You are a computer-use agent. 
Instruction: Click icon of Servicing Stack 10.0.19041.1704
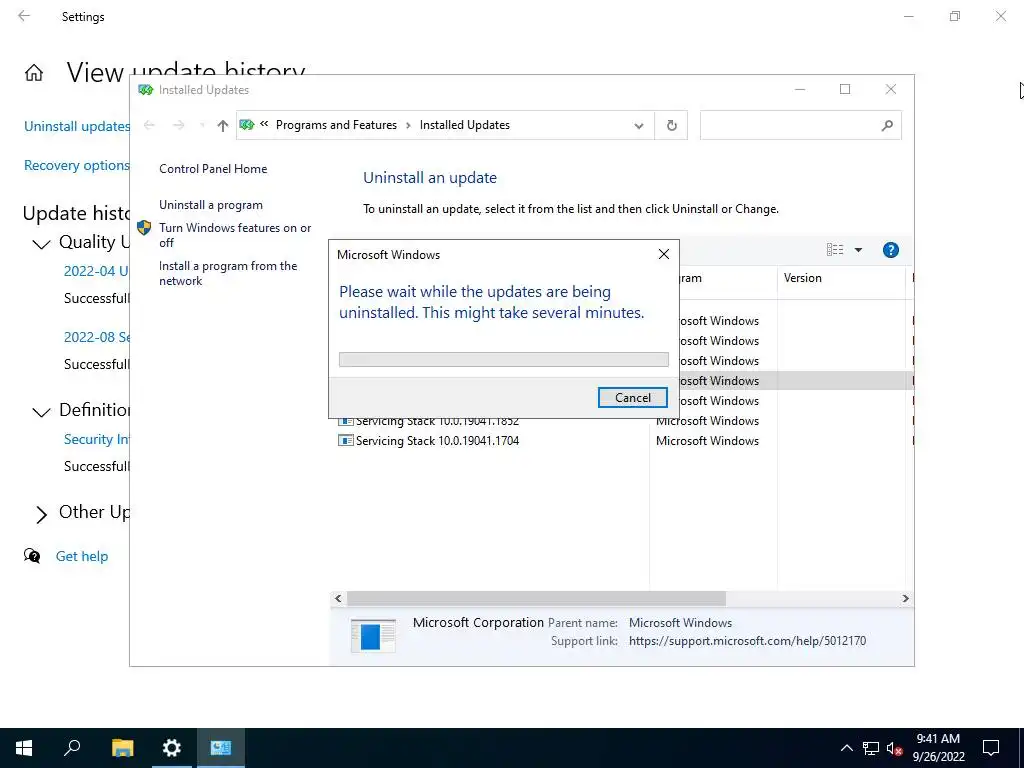pos(345,441)
